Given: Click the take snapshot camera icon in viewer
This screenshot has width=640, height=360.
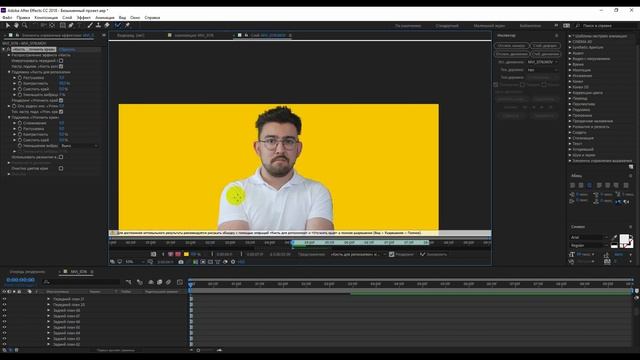Looking at the screenshot, I should coord(181,262).
